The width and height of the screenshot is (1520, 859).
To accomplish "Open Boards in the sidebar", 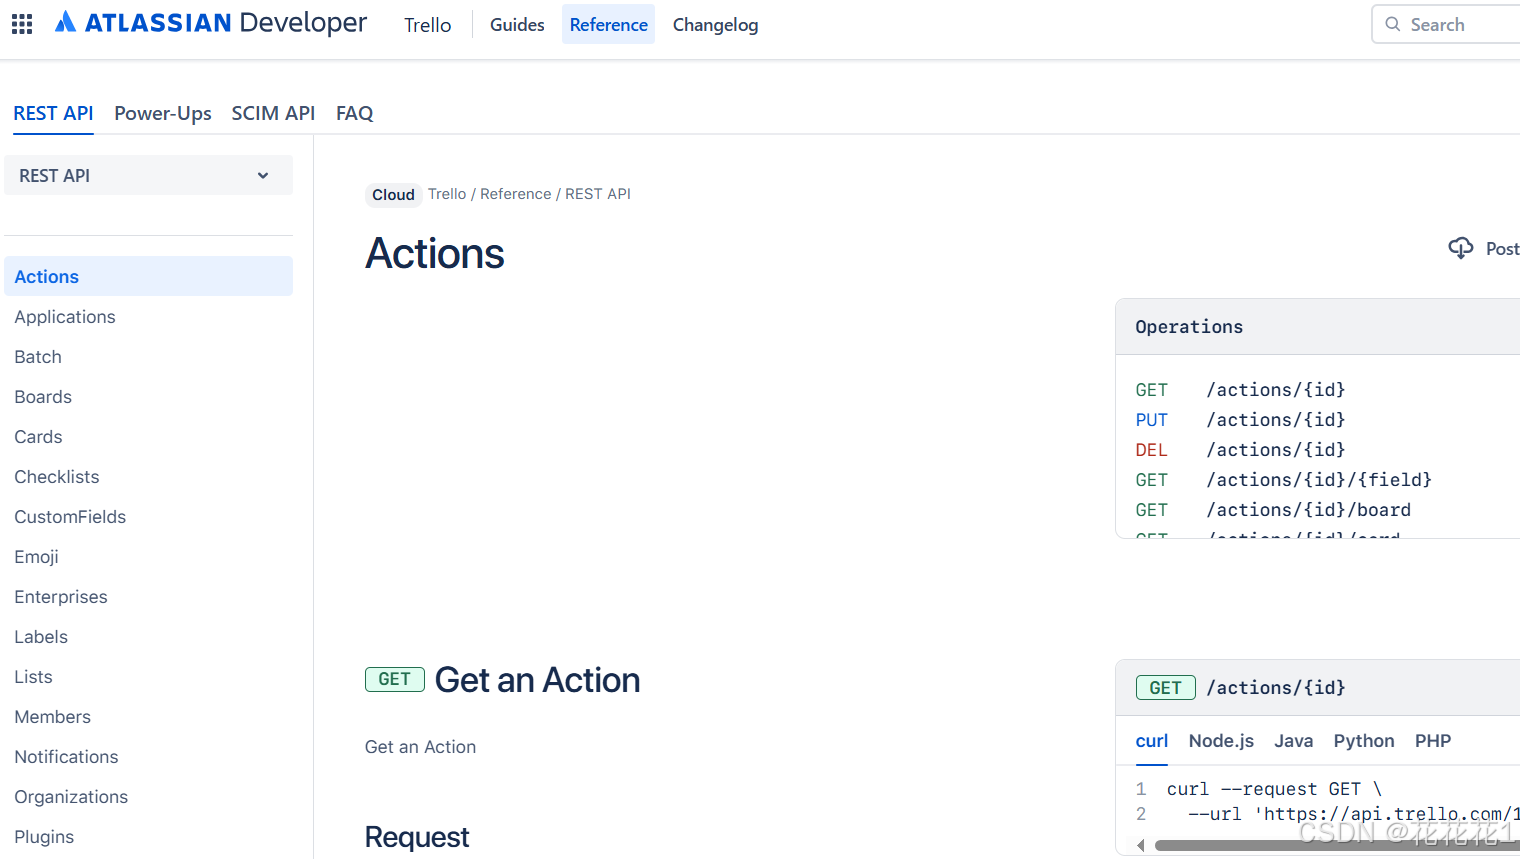I will click(43, 397).
